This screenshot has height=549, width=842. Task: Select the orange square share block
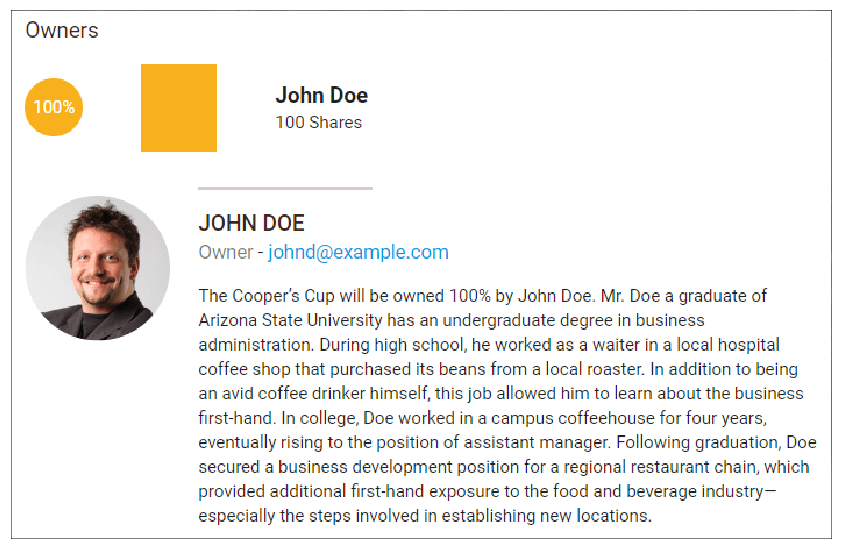(x=179, y=108)
